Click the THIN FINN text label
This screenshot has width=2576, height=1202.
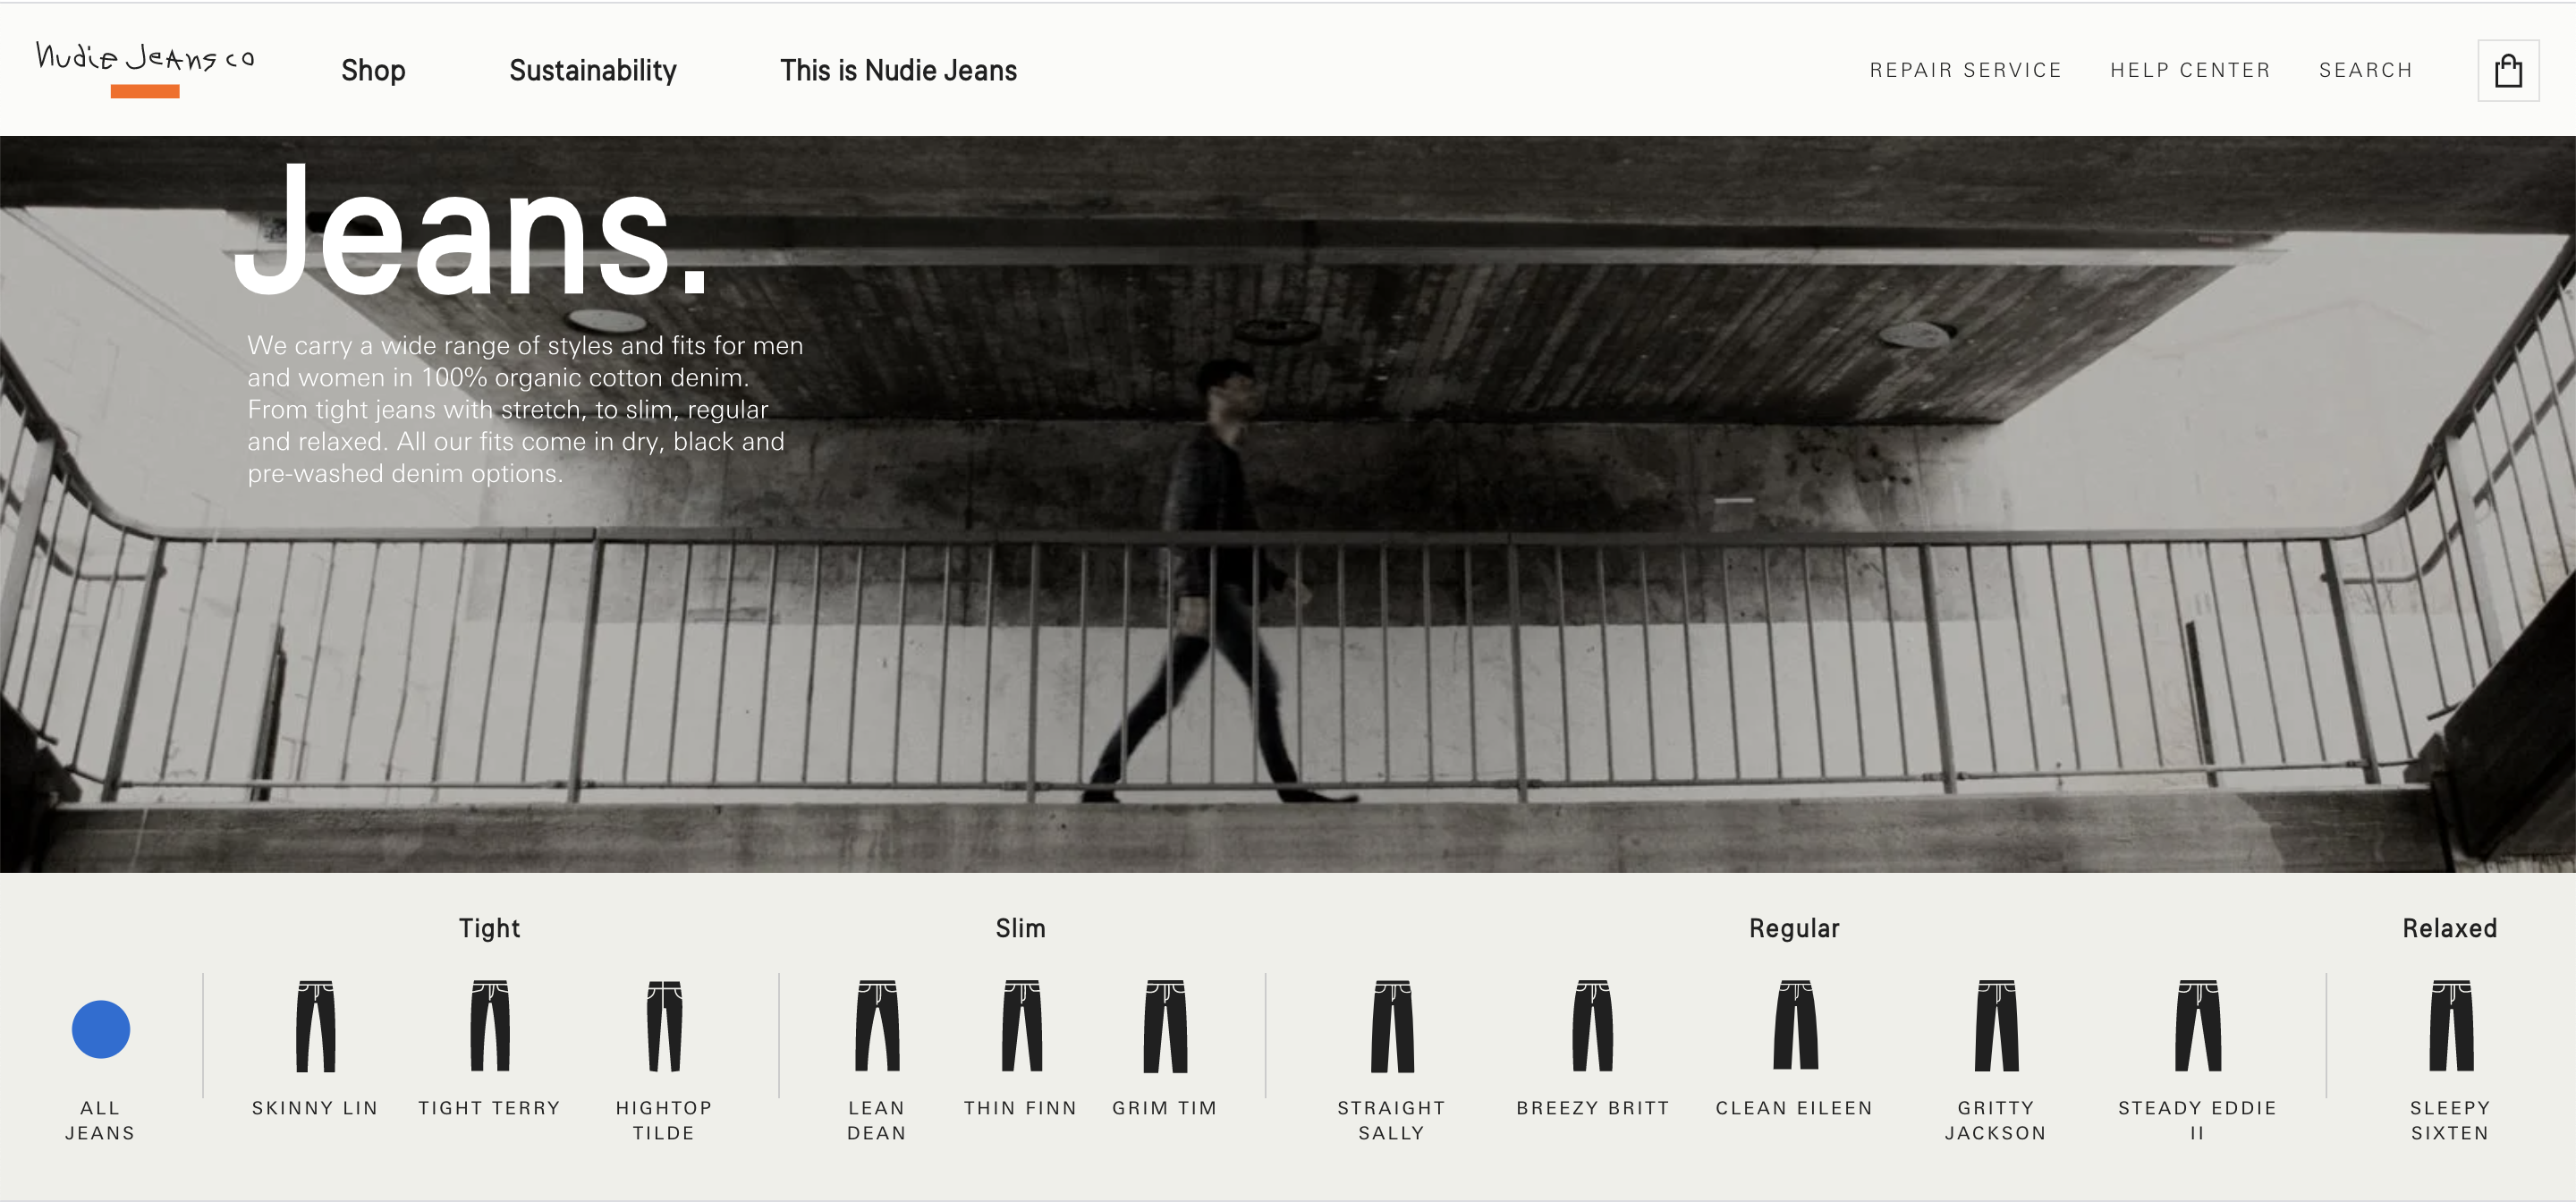(x=1020, y=1108)
